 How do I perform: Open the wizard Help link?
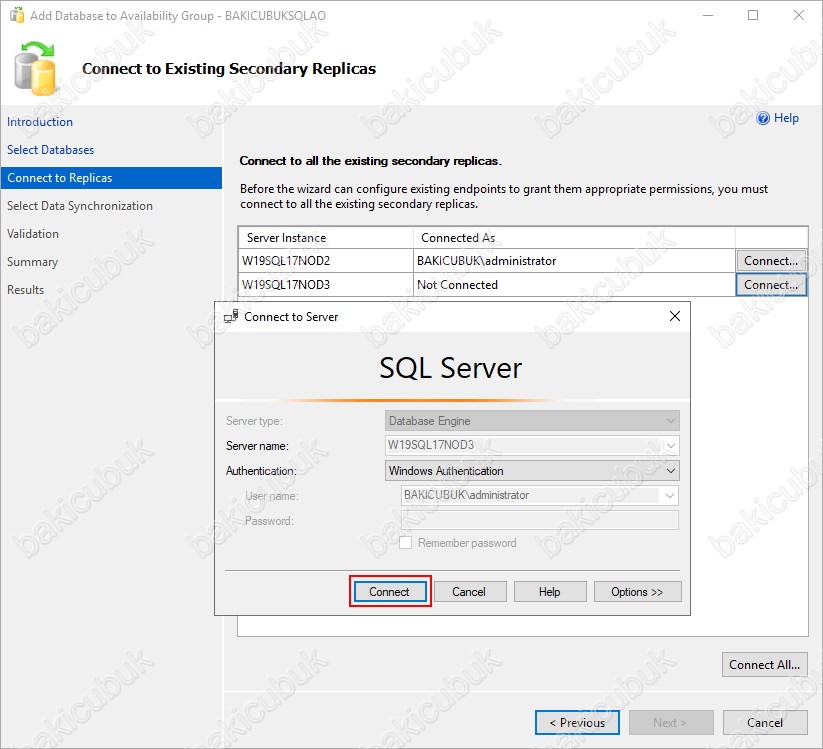coord(786,118)
